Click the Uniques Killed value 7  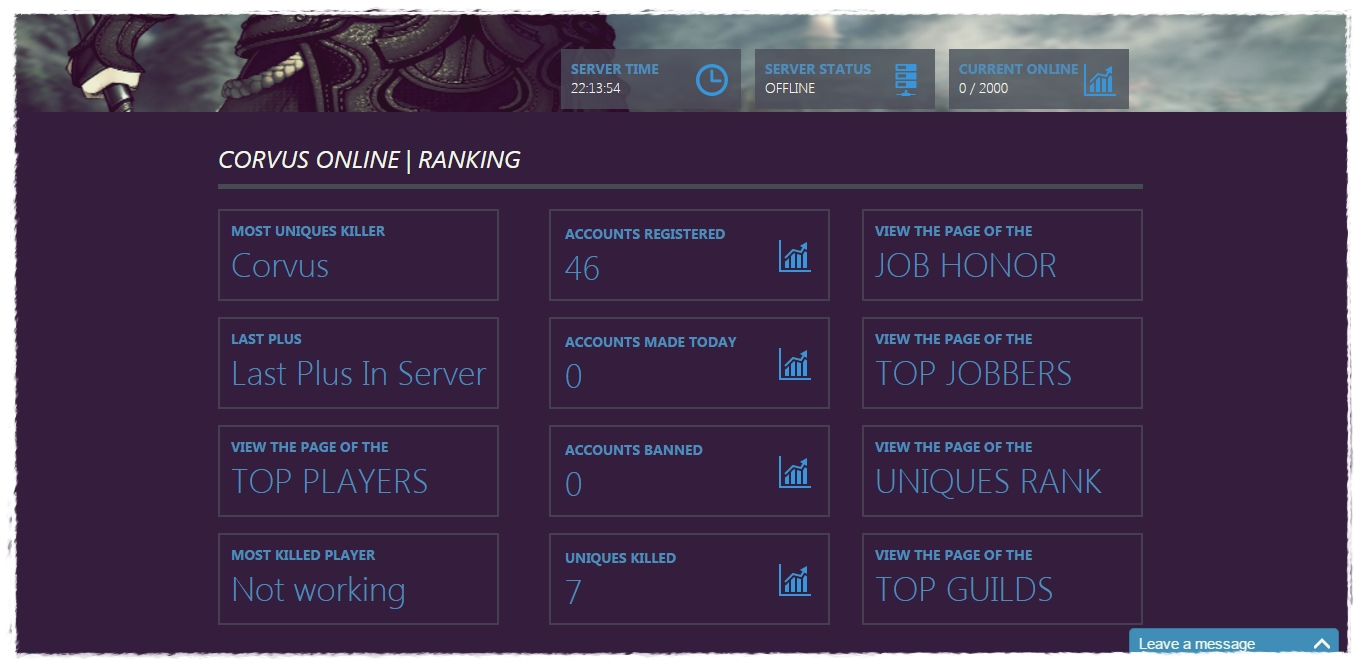click(x=573, y=593)
